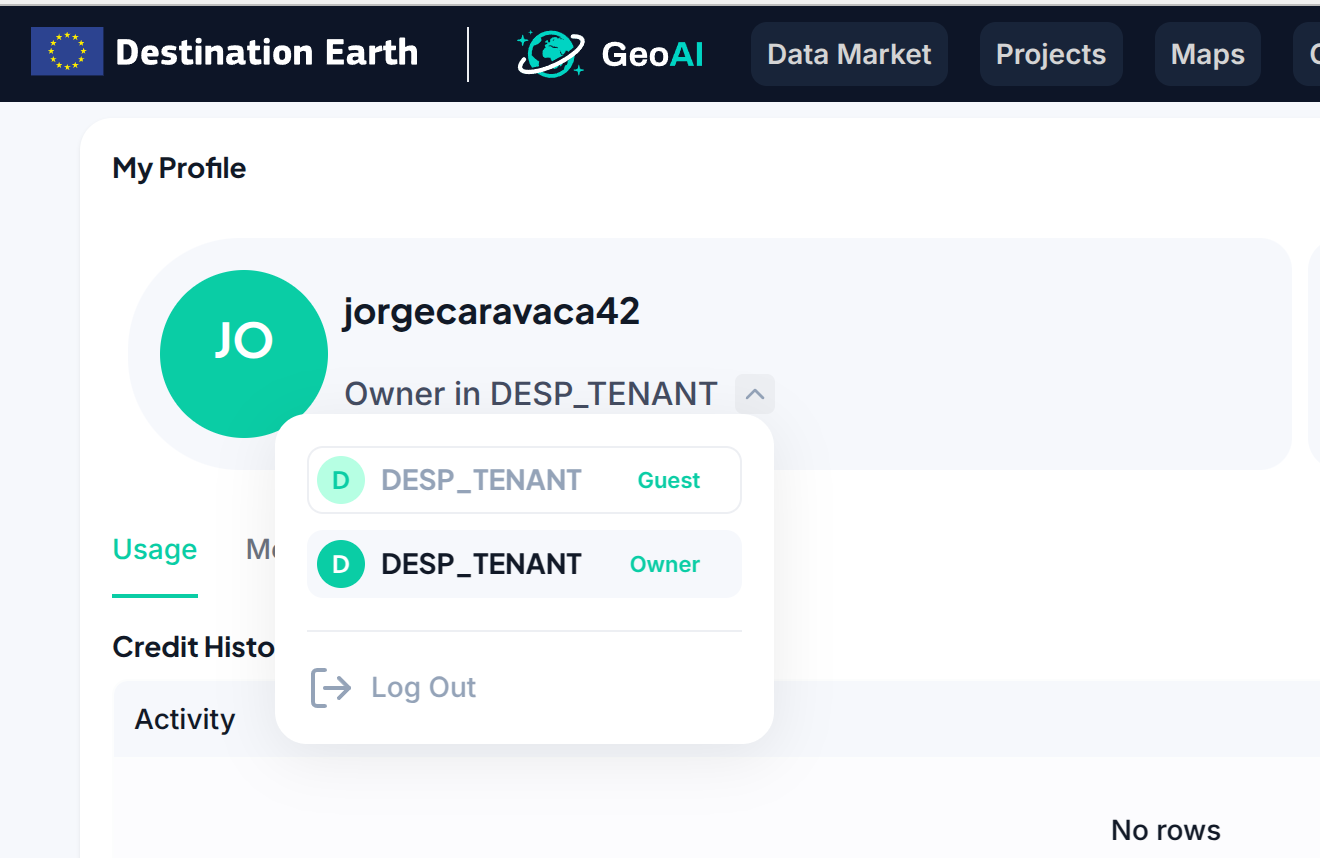Open the Data Market section

[848, 54]
